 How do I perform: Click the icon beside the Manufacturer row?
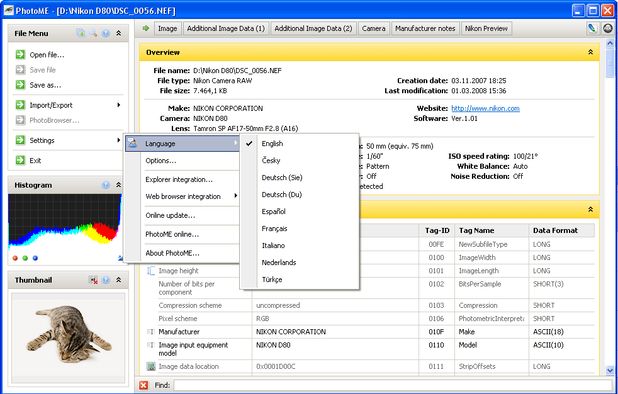pyautogui.click(x=151, y=332)
